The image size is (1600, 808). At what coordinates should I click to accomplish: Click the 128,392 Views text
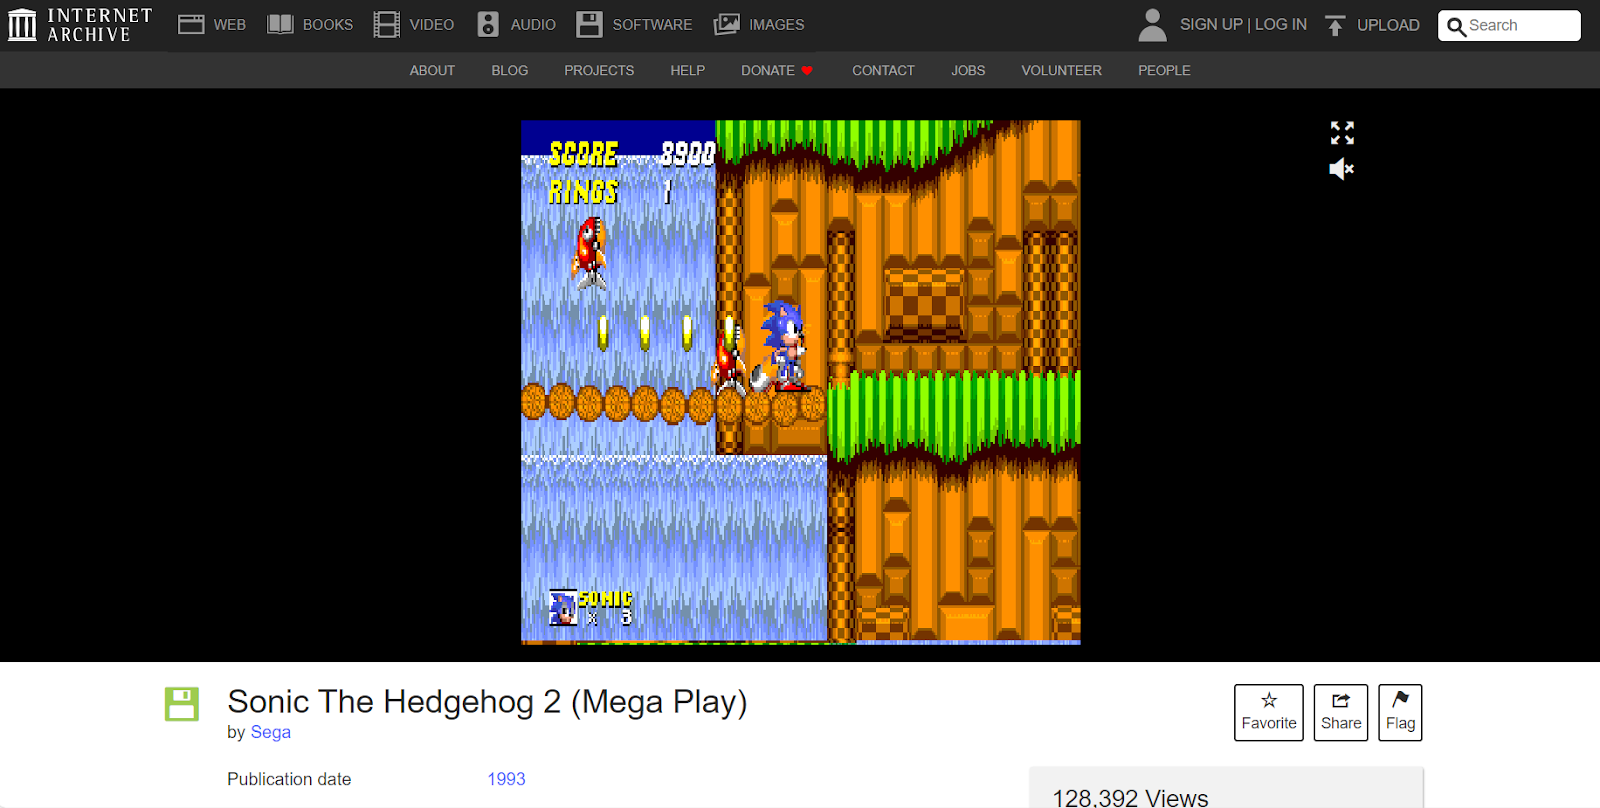[x=1130, y=797]
